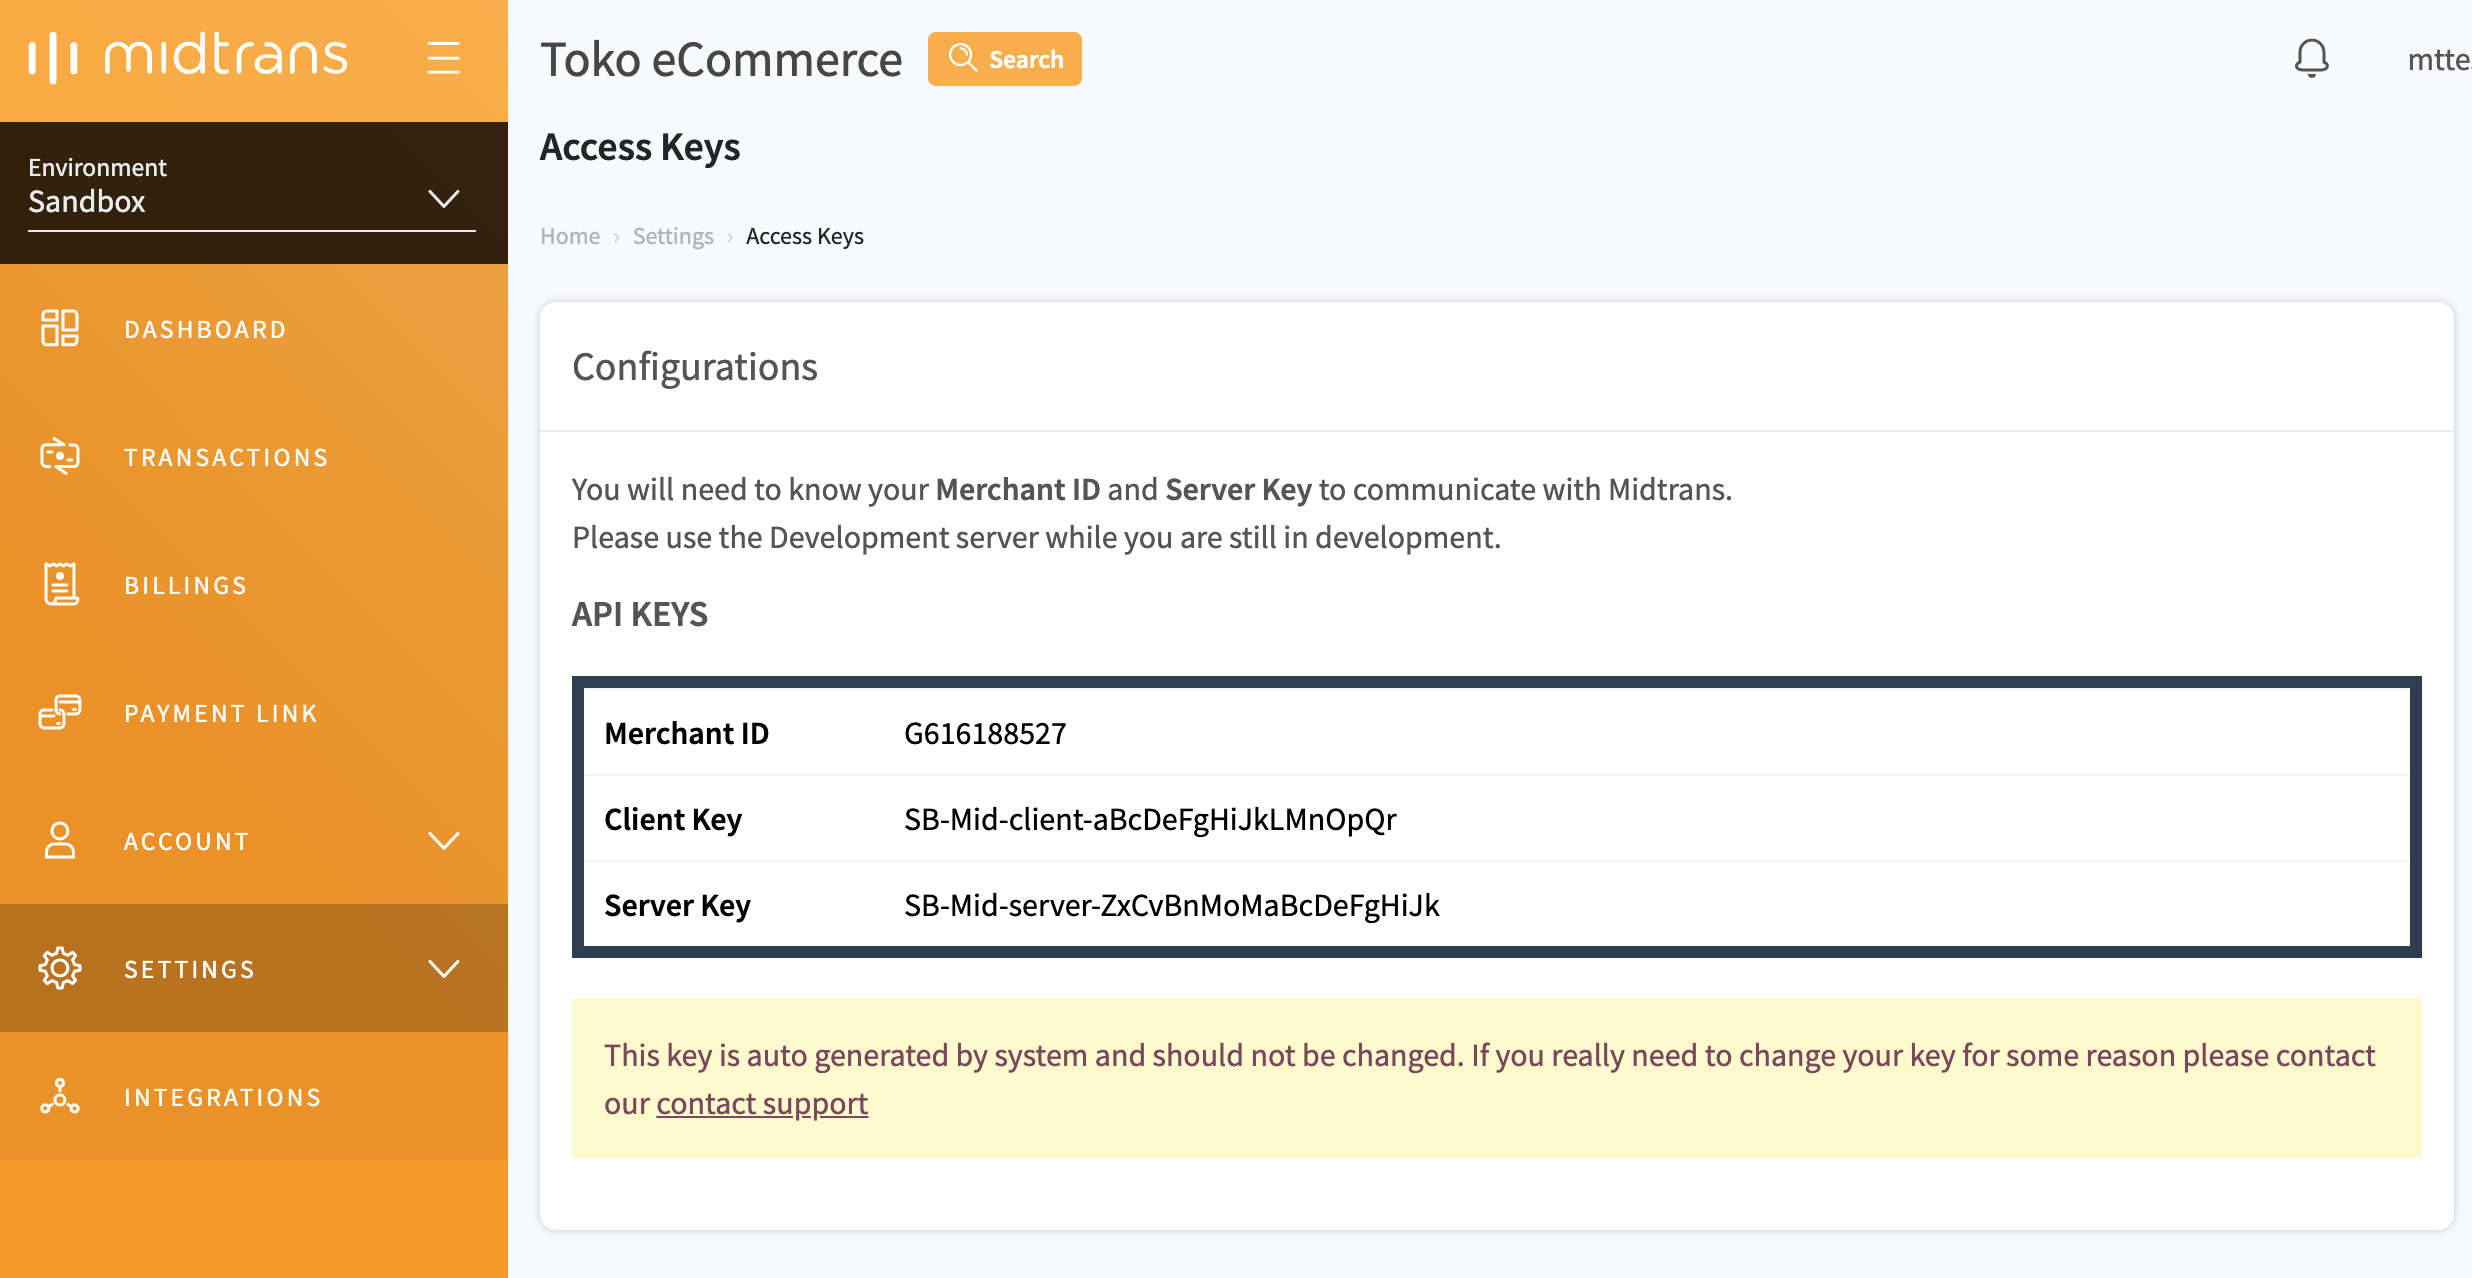2472x1278 pixels.
Task: Click the Billings receipt icon
Action: (60, 585)
